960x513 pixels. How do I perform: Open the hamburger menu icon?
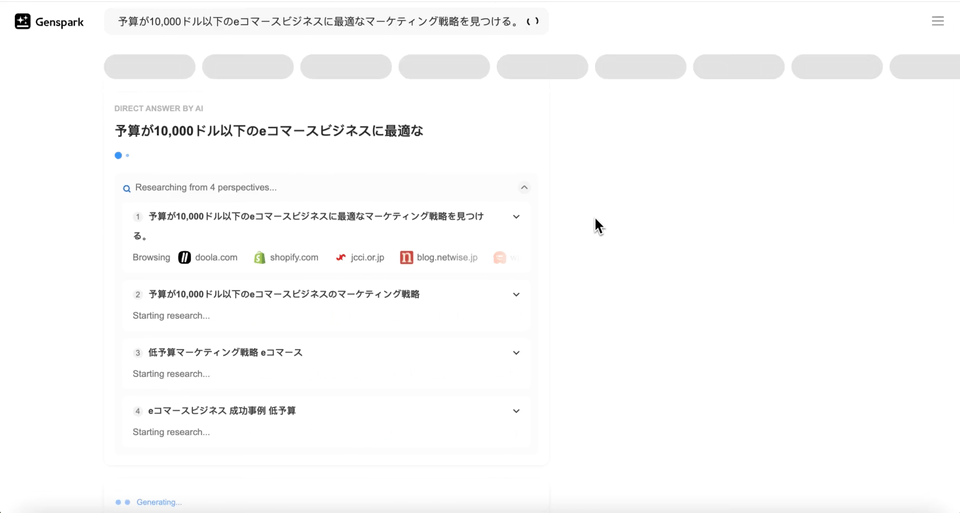coord(937,21)
